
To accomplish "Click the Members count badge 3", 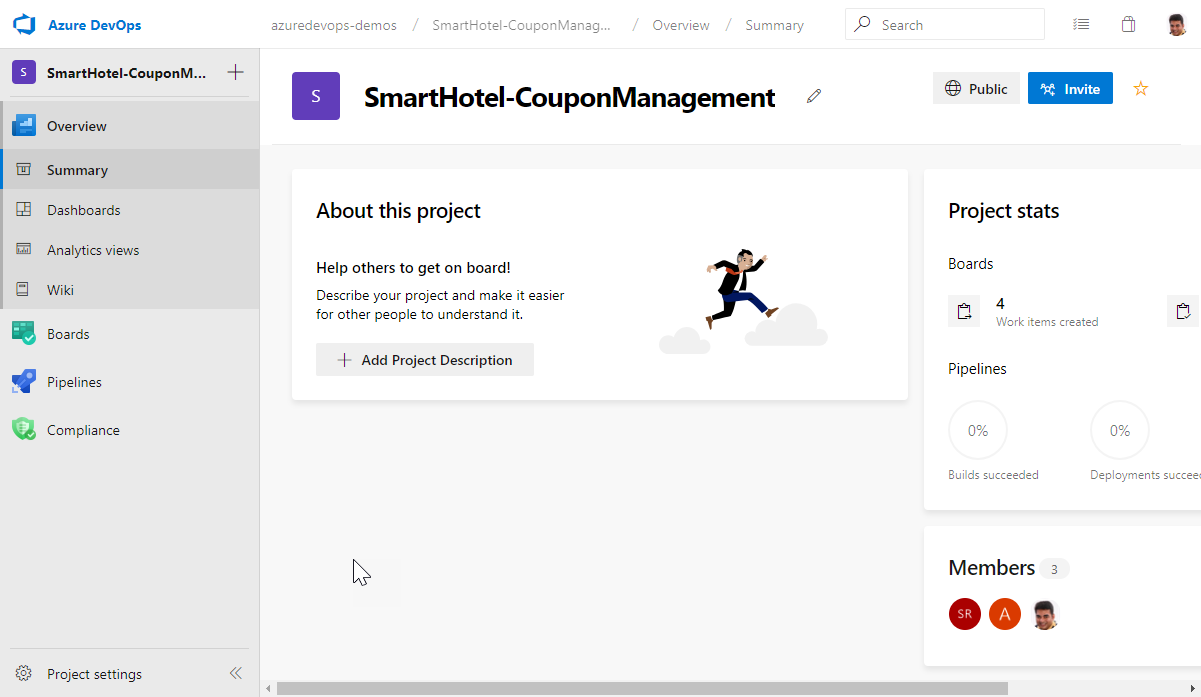I will point(1055,569).
